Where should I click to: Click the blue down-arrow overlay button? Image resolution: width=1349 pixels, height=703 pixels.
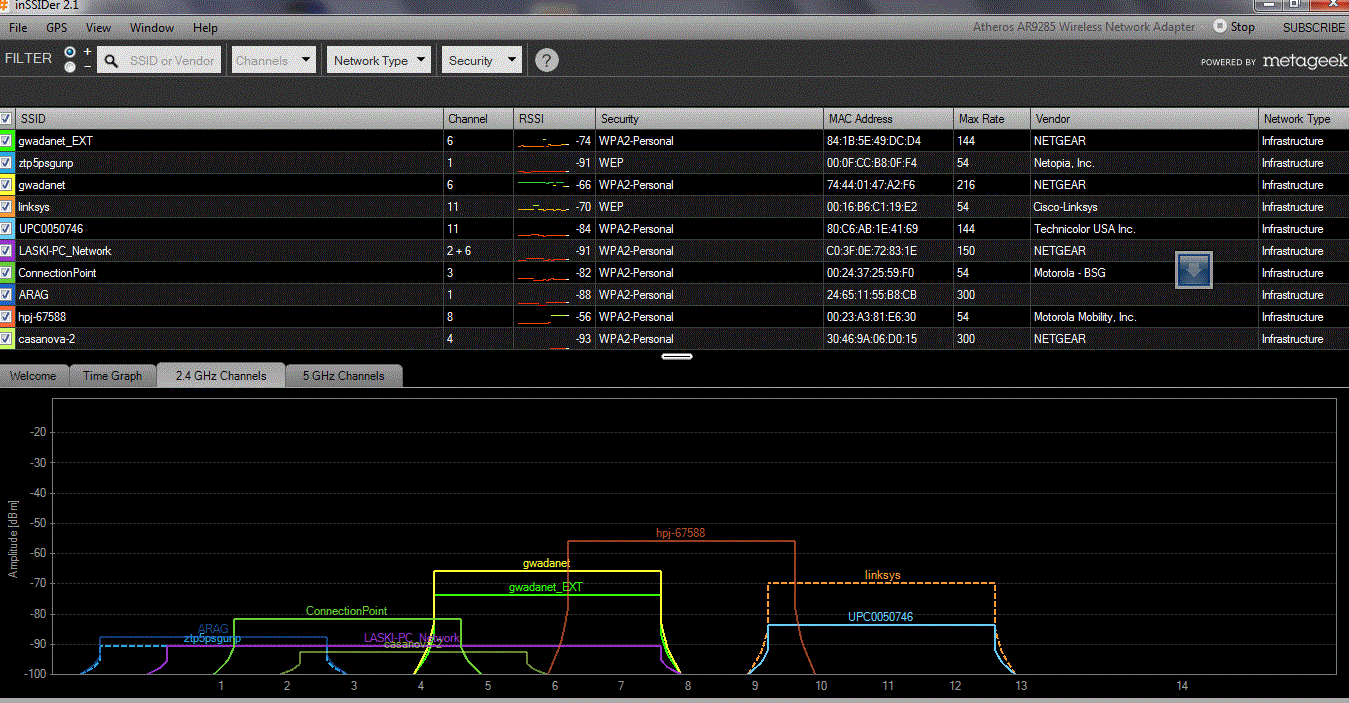(x=1194, y=270)
